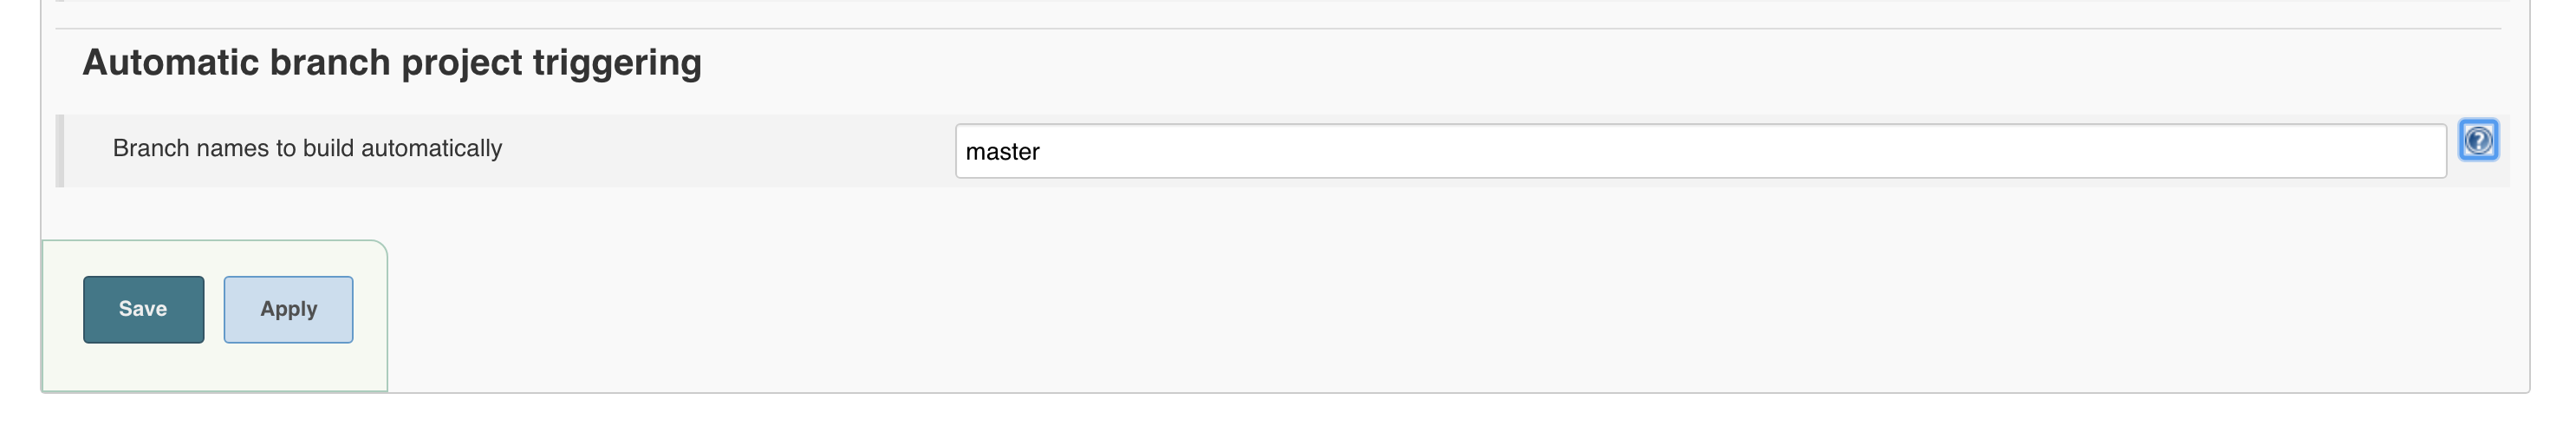
Task: Click the highlighted Branch names settings row
Action: click(1283, 151)
